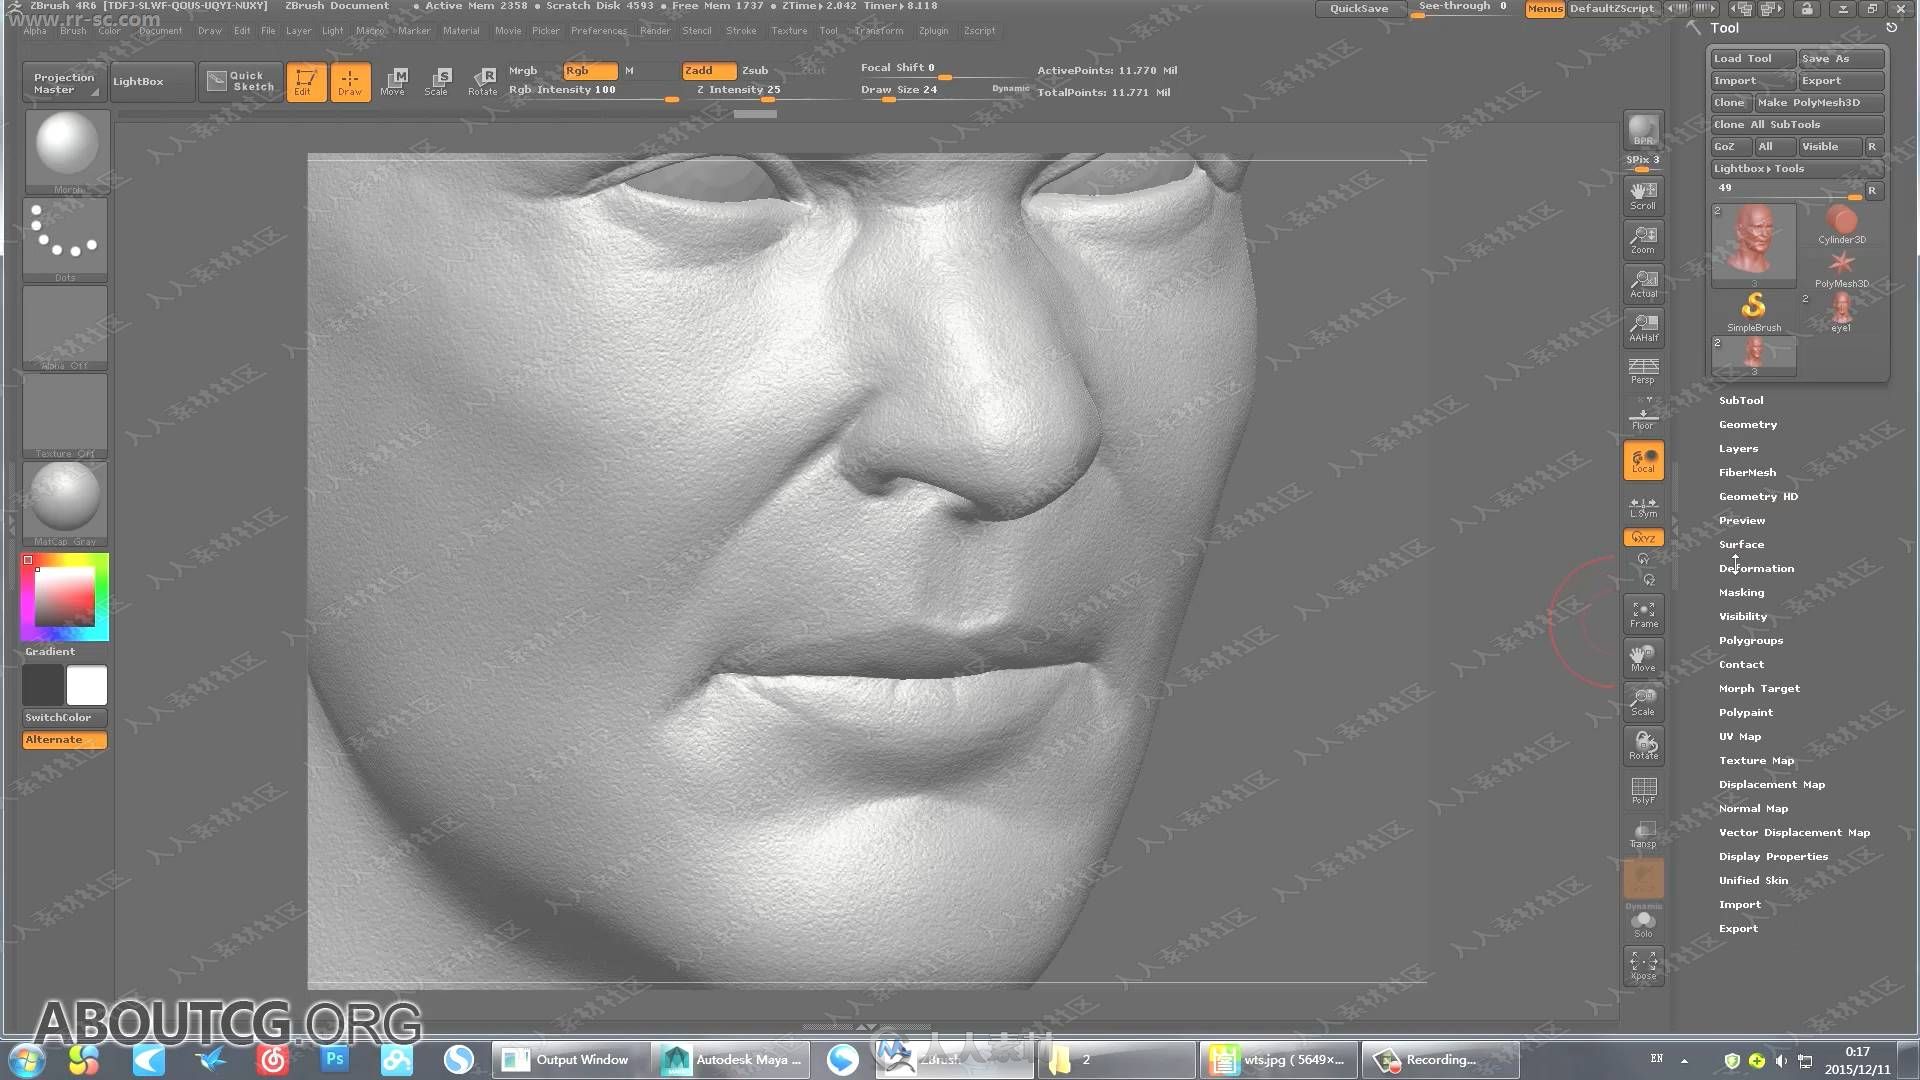Expand the Geometry section panel
This screenshot has width=1920, height=1080.
tap(1747, 423)
